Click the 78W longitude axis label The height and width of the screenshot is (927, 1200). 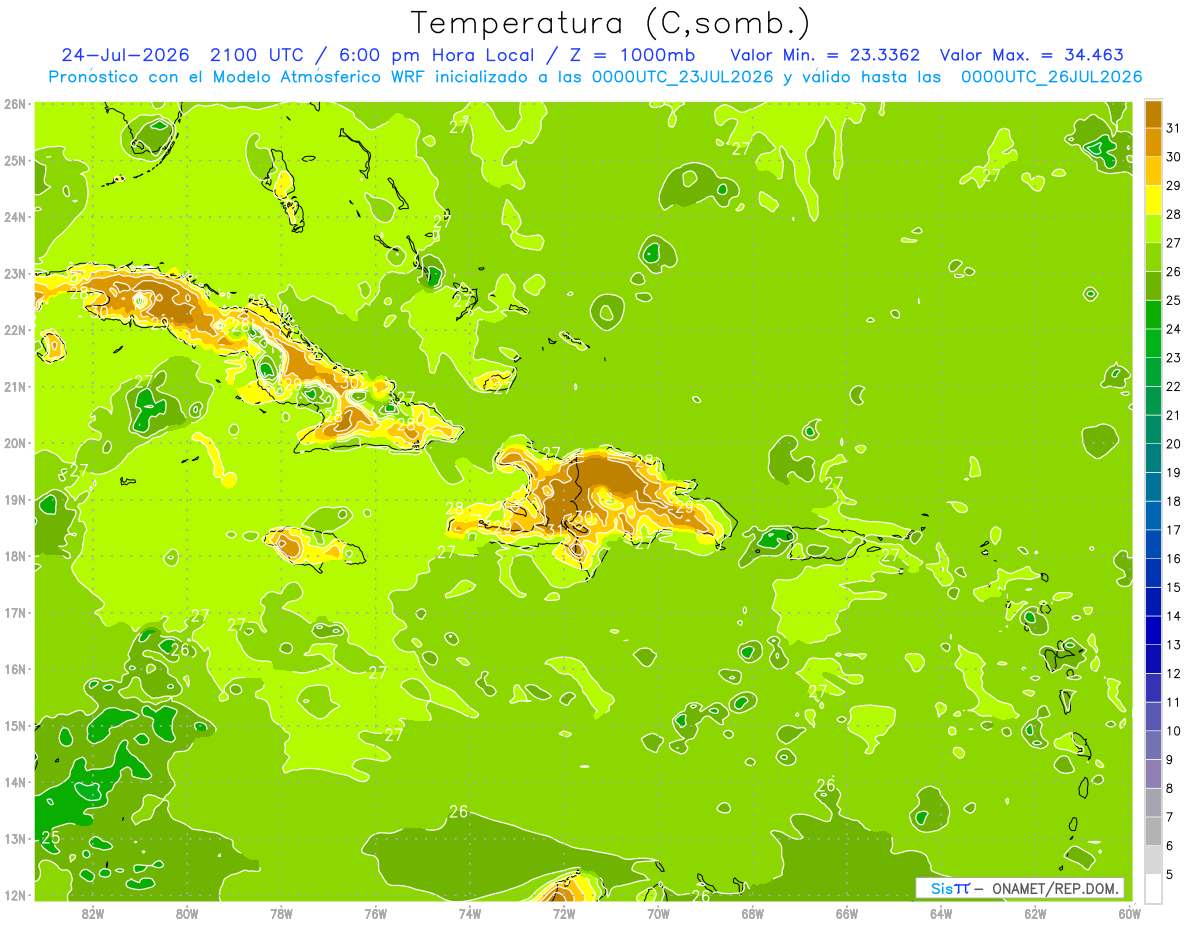tap(281, 913)
